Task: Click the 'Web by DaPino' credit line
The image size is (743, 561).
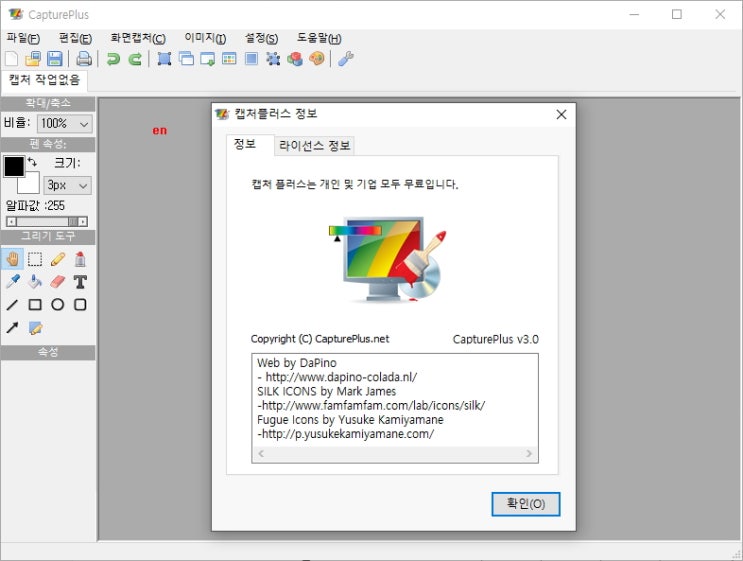Action: click(x=297, y=363)
